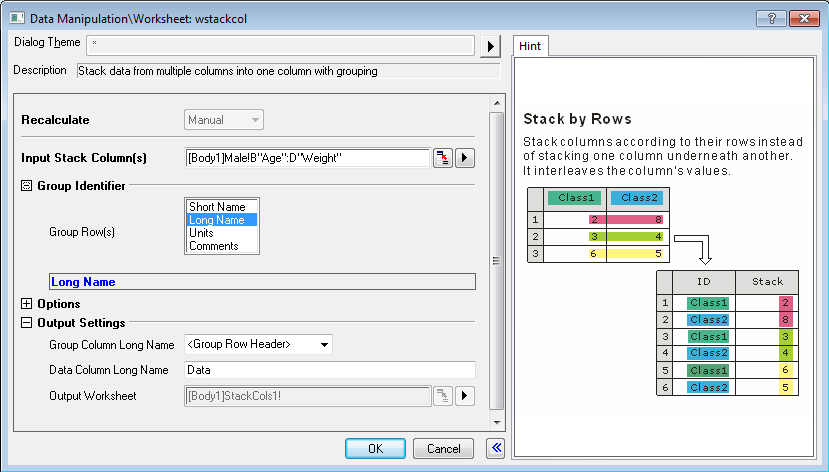The width and height of the screenshot is (829, 472).
Task: Click the Output Worksheet range selector icon
Action: (x=442, y=396)
